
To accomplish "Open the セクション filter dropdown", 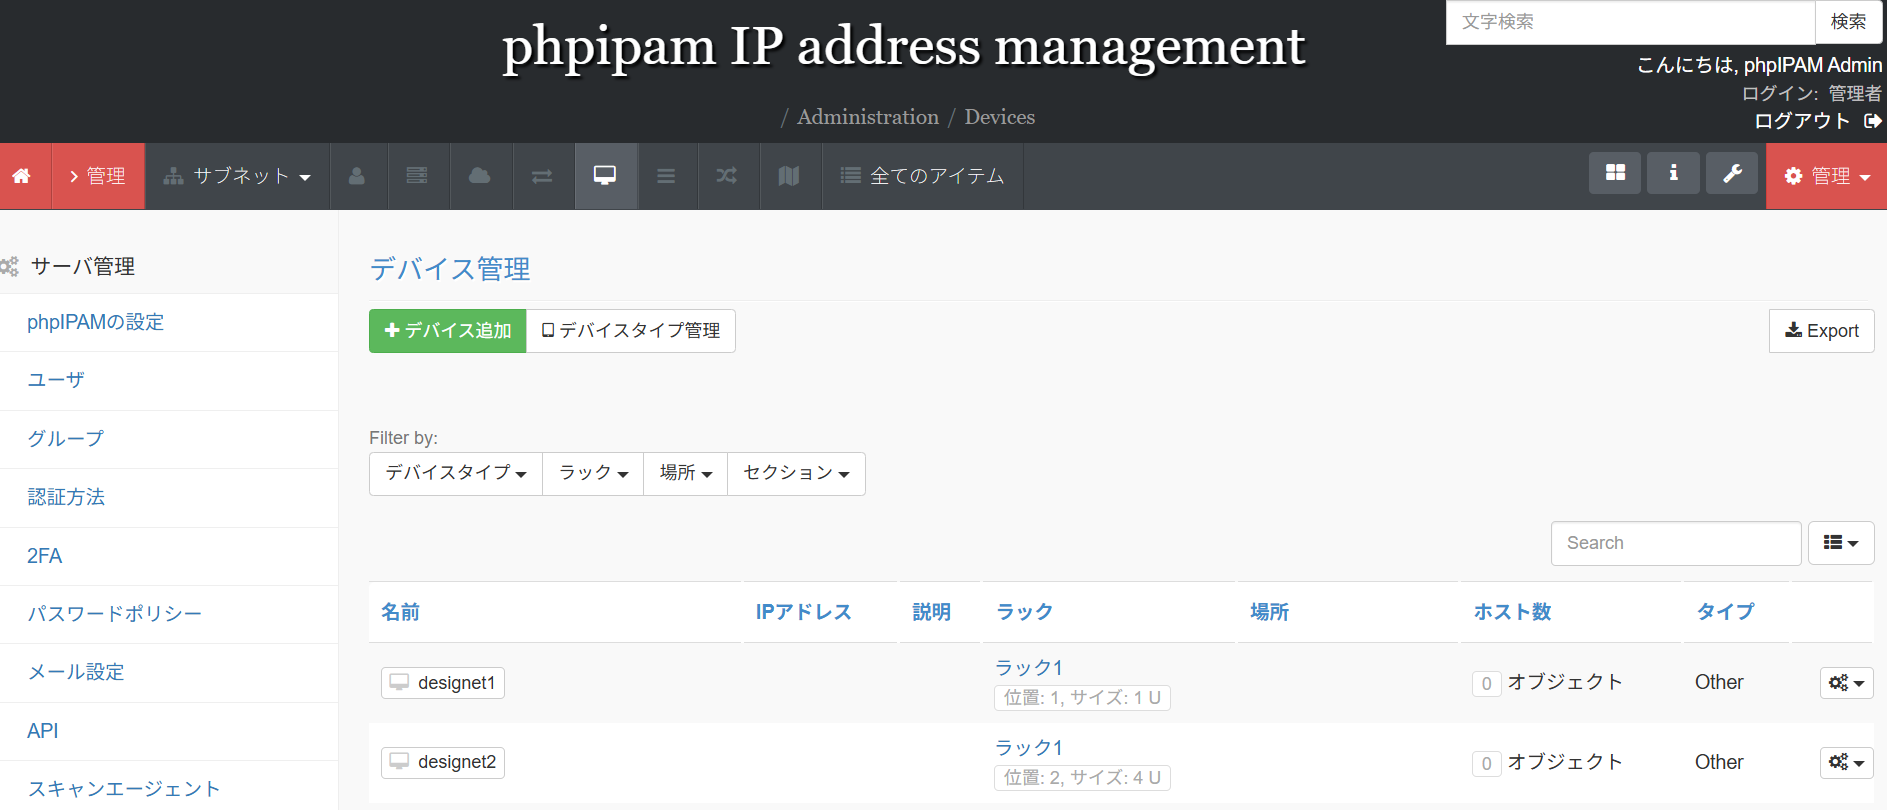I will (x=796, y=473).
